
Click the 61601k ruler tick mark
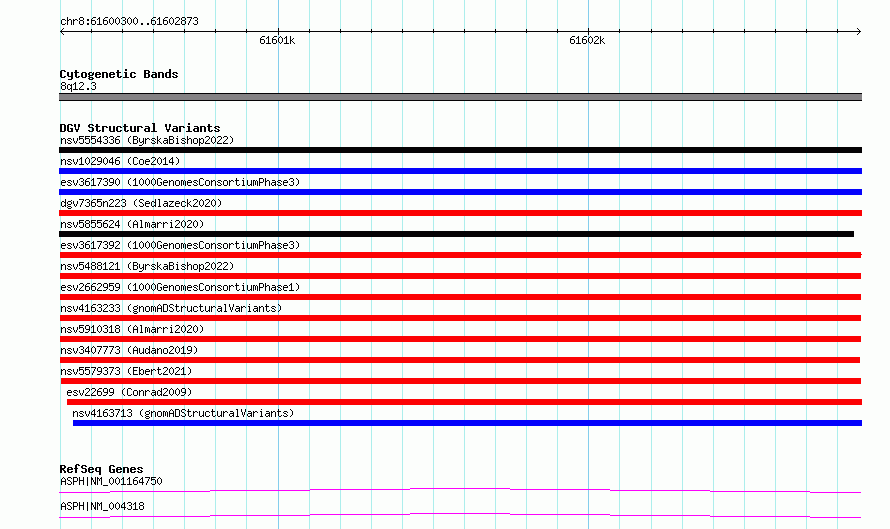278,31
